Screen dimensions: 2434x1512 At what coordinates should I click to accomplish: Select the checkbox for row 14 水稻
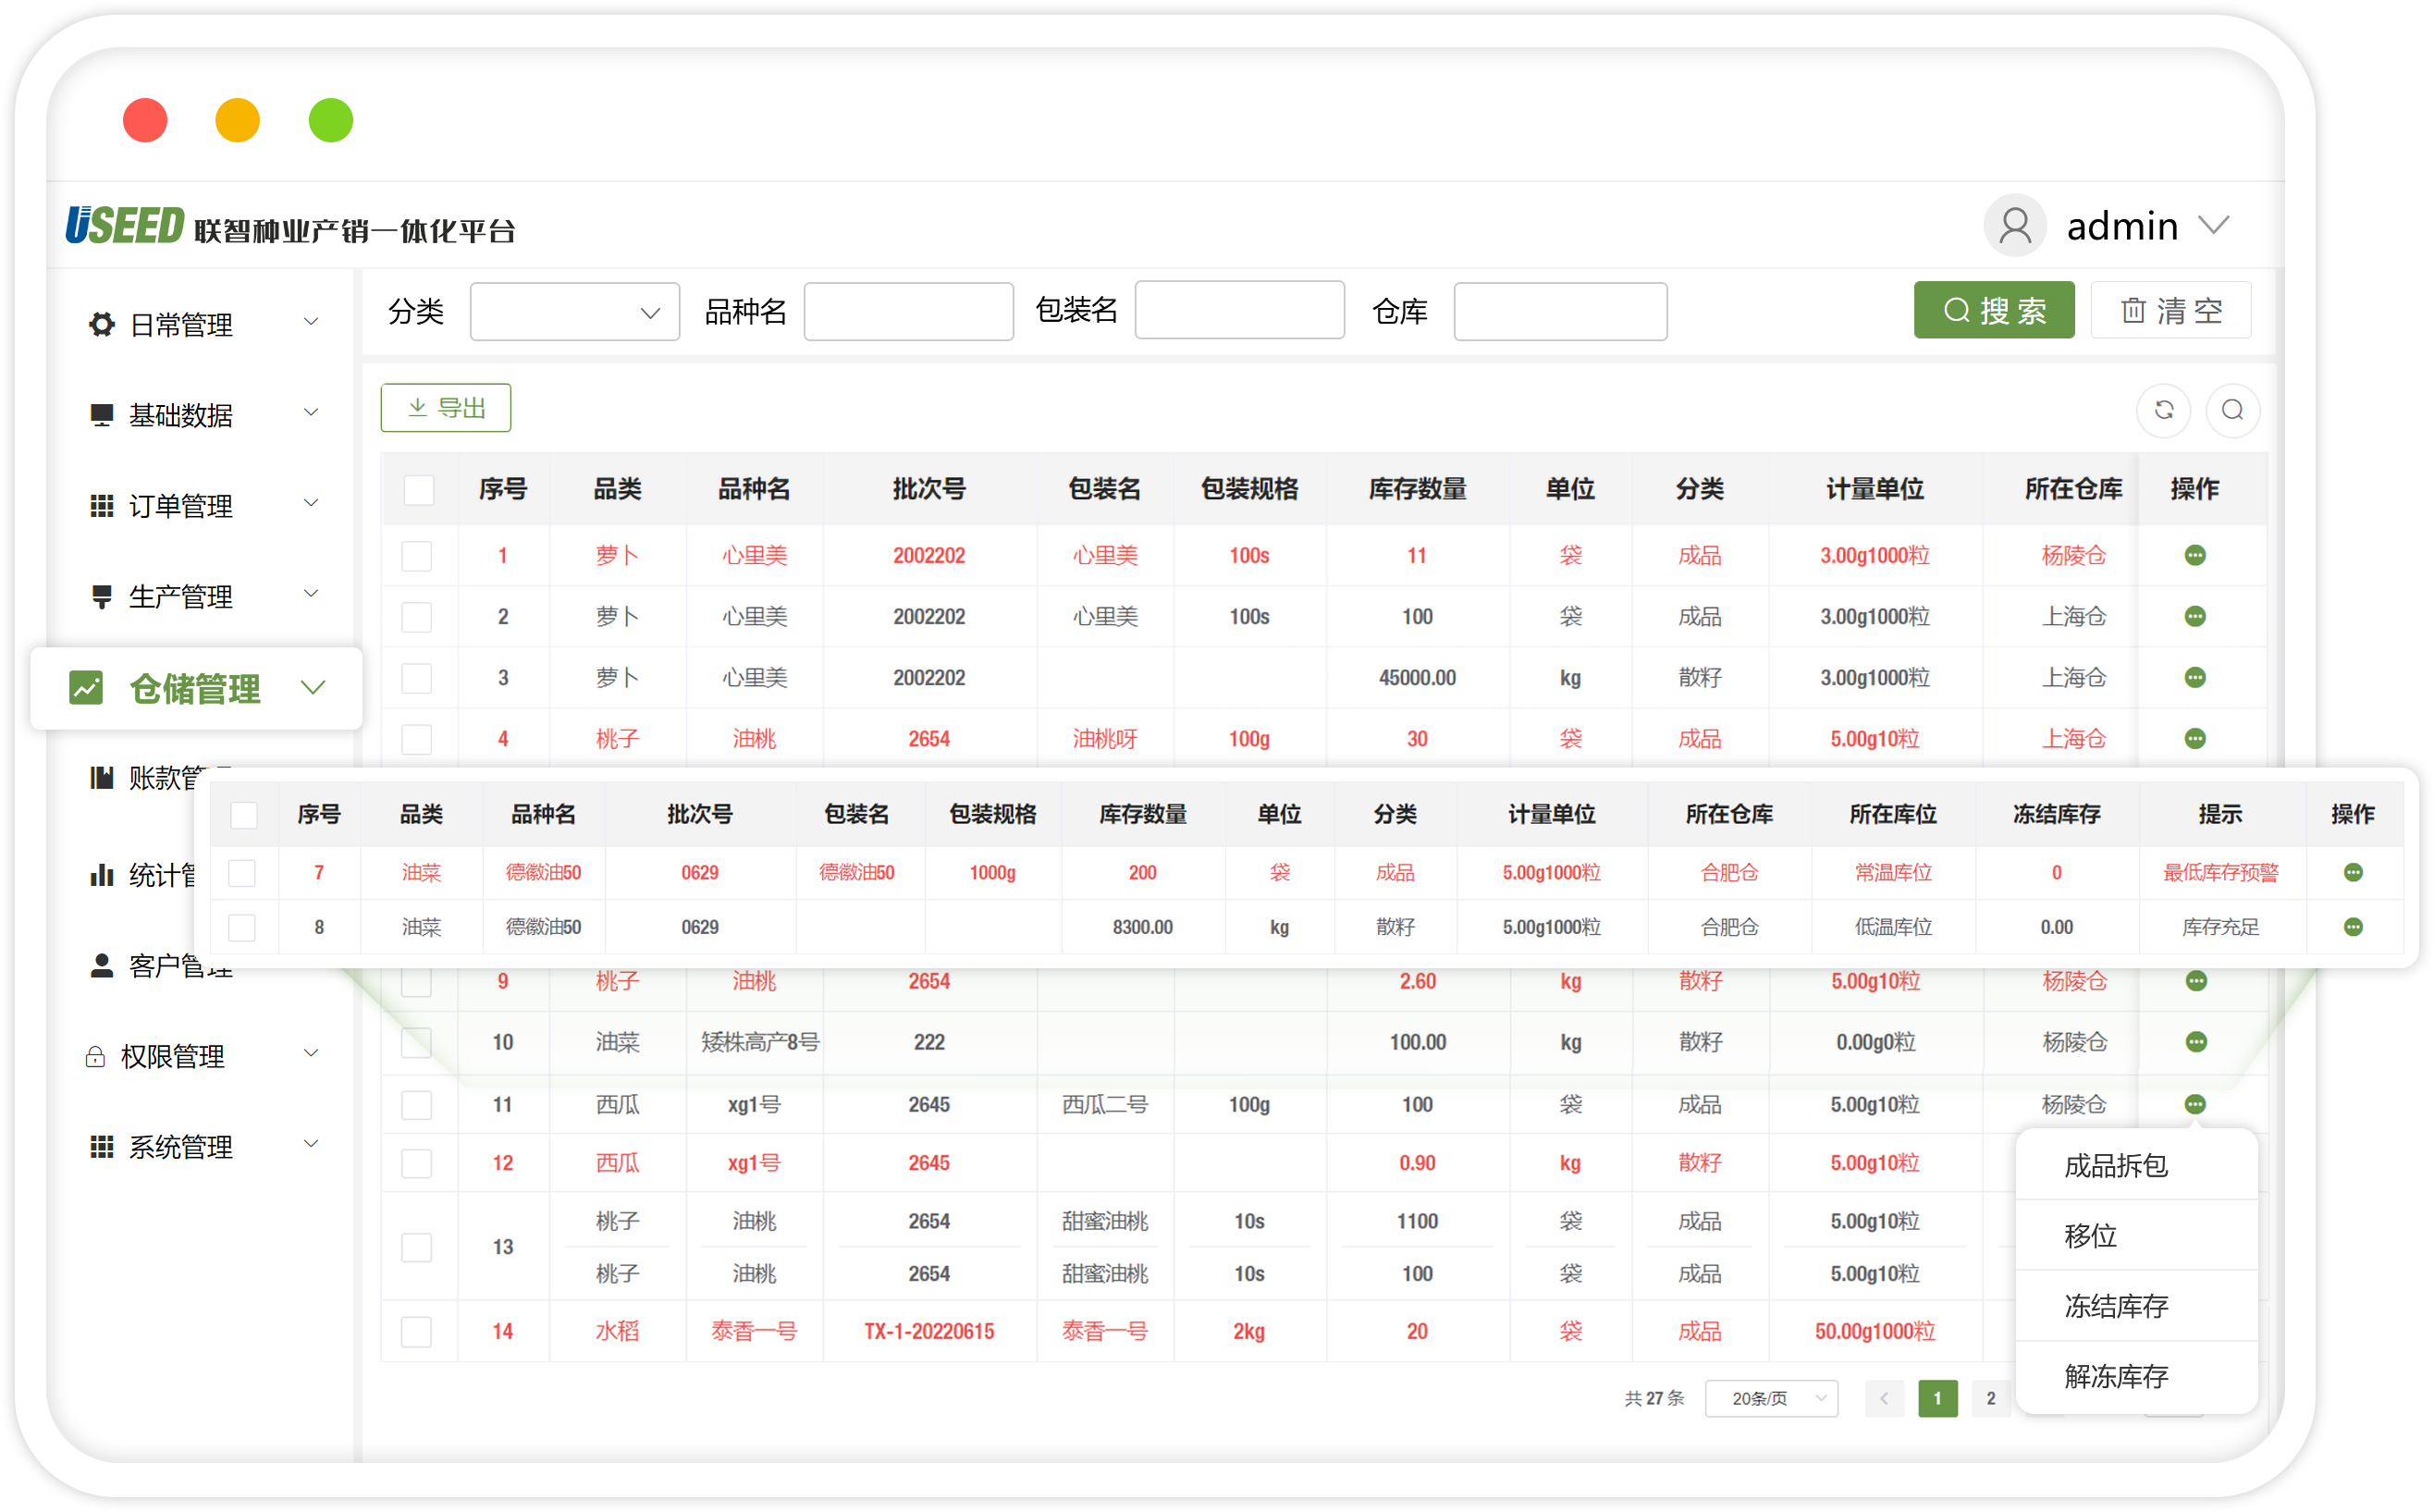point(416,1331)
